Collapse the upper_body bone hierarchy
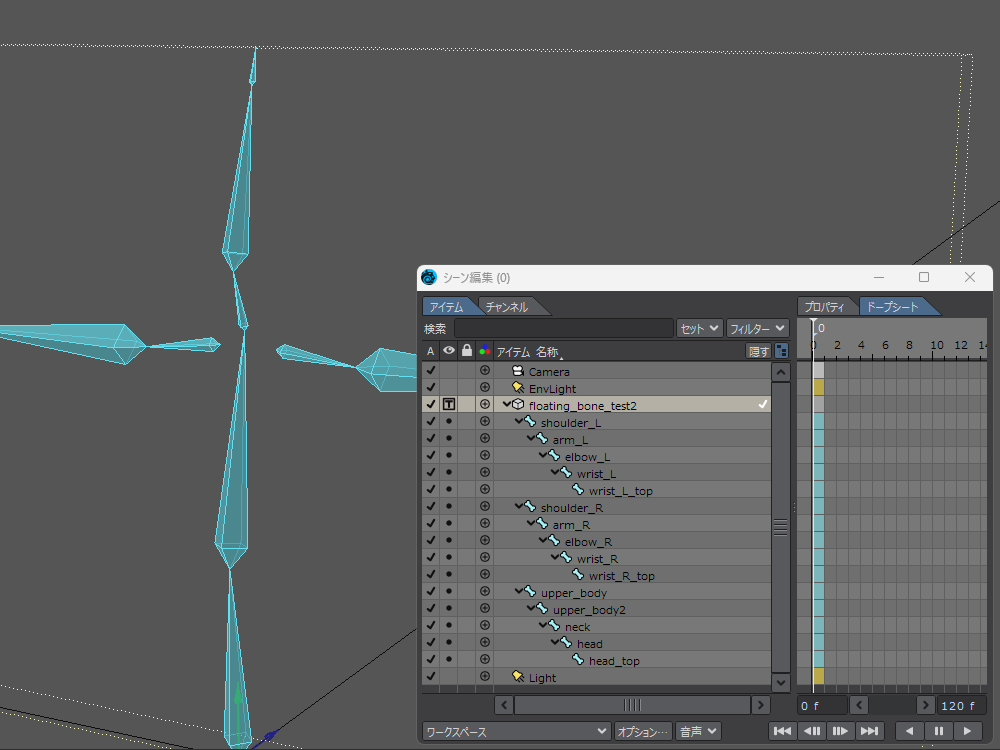The width and height of the screenshot is (1000, 750). [x=519, y=592]
